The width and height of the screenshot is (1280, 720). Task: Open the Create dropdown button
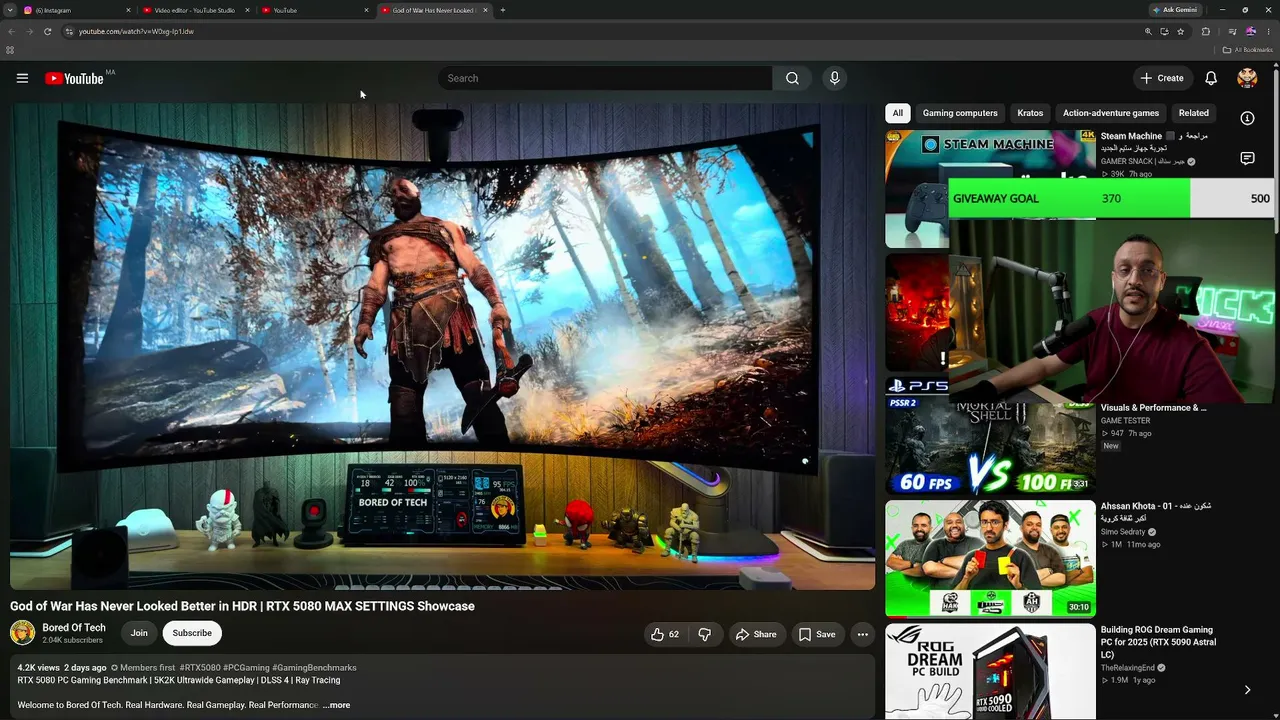(x=1162, y=78)
